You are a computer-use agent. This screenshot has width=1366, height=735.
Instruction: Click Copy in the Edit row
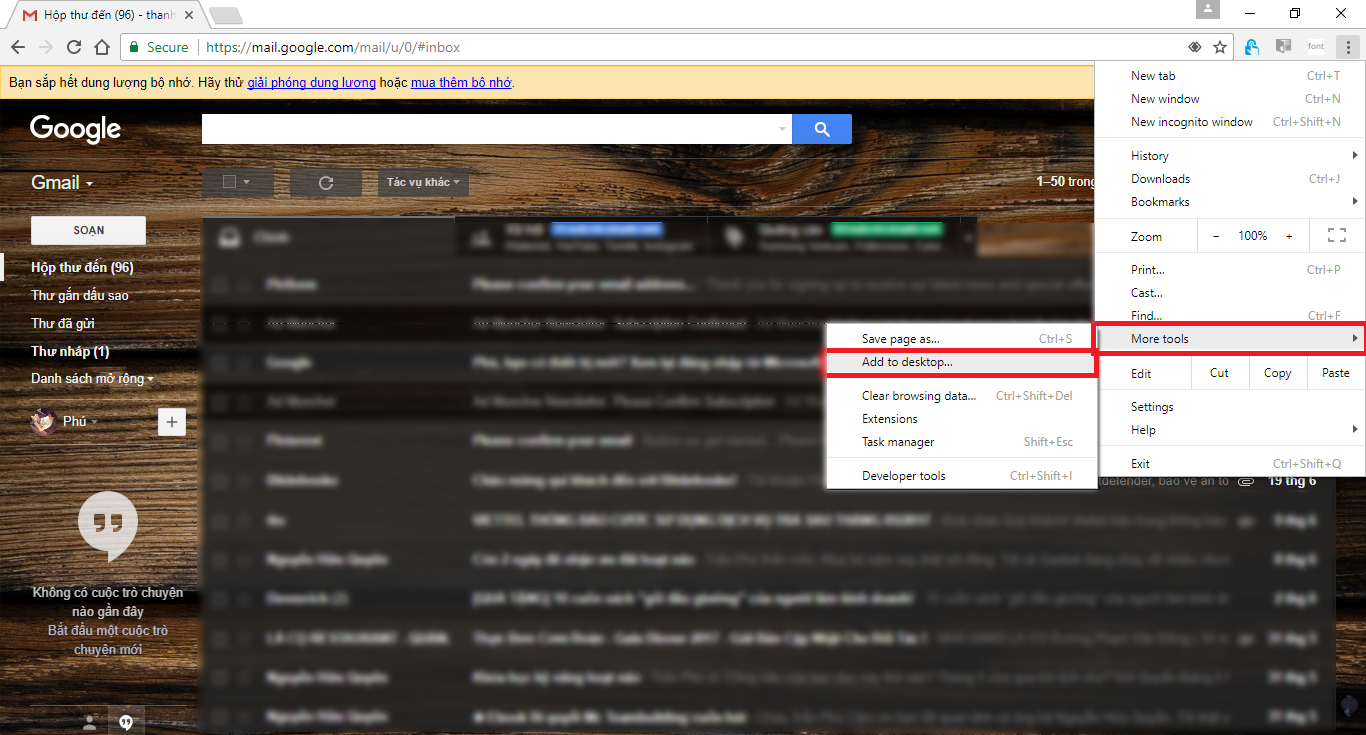(x=1277, y=373)
